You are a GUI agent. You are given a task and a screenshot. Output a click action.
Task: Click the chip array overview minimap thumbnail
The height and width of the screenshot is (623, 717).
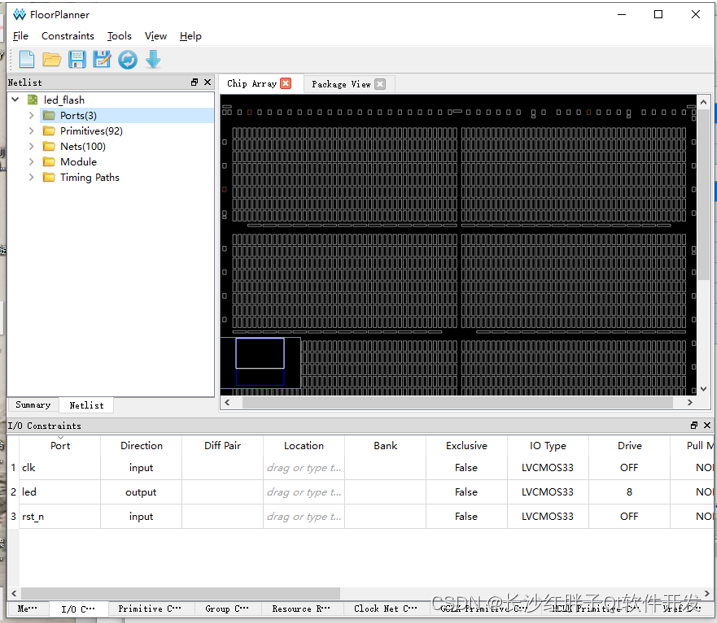[x=260, y=362]
